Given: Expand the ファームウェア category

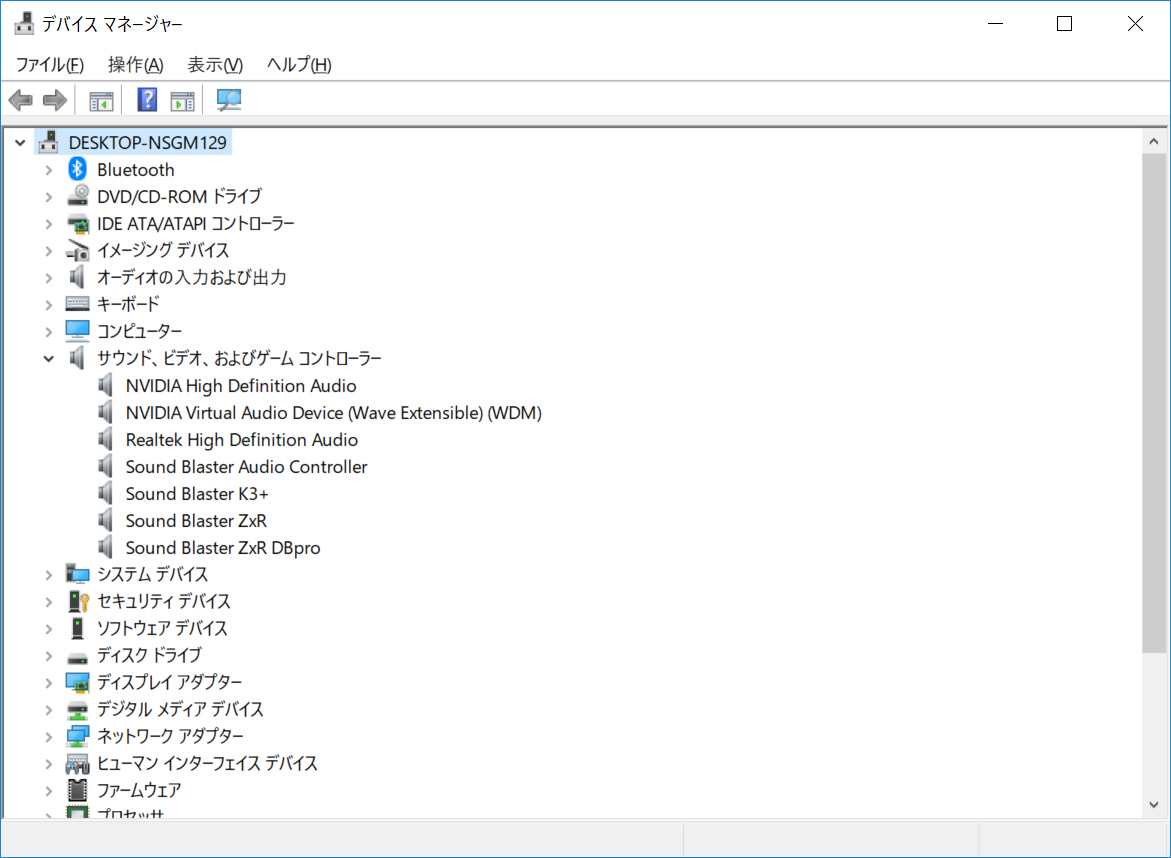Looking at the screenshot, I should click(49, 791).
